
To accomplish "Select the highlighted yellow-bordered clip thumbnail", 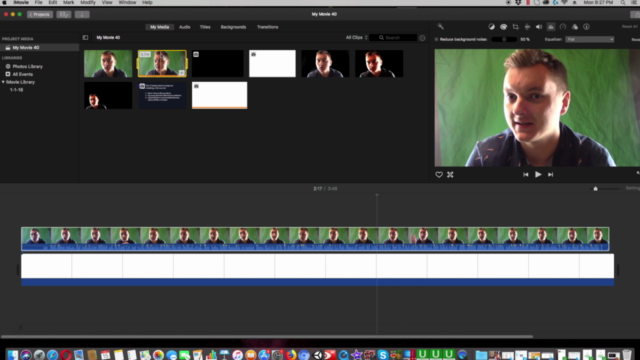I will (x=162, y=64).
